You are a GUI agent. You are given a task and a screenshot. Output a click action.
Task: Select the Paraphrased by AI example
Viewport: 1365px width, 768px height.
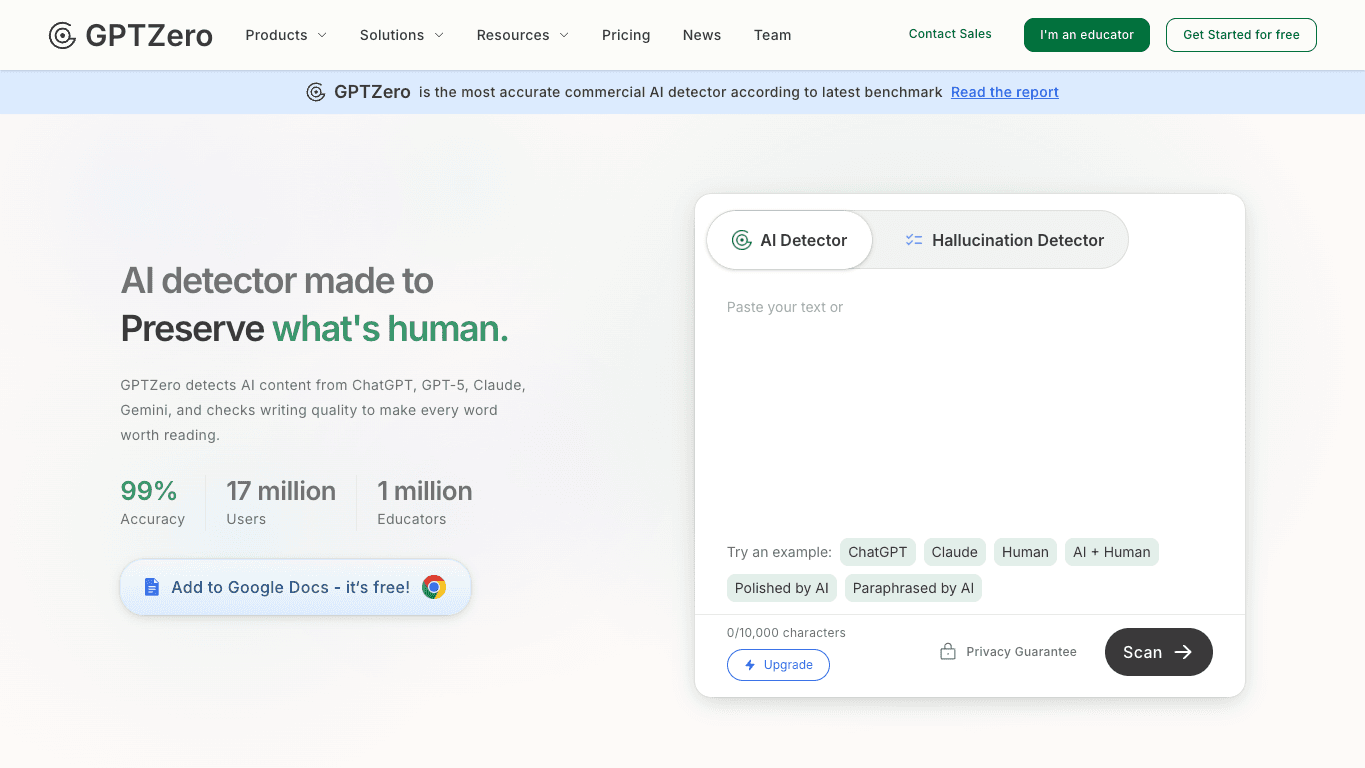(913, 588)
